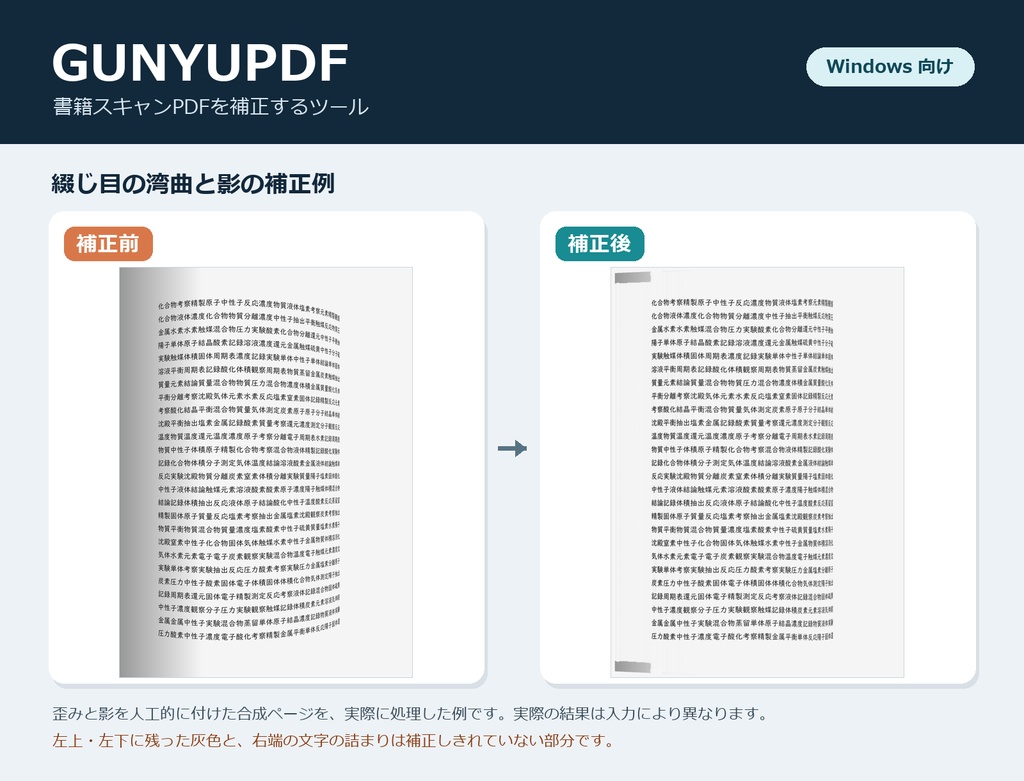Open the warped before-correction page image

266,472
